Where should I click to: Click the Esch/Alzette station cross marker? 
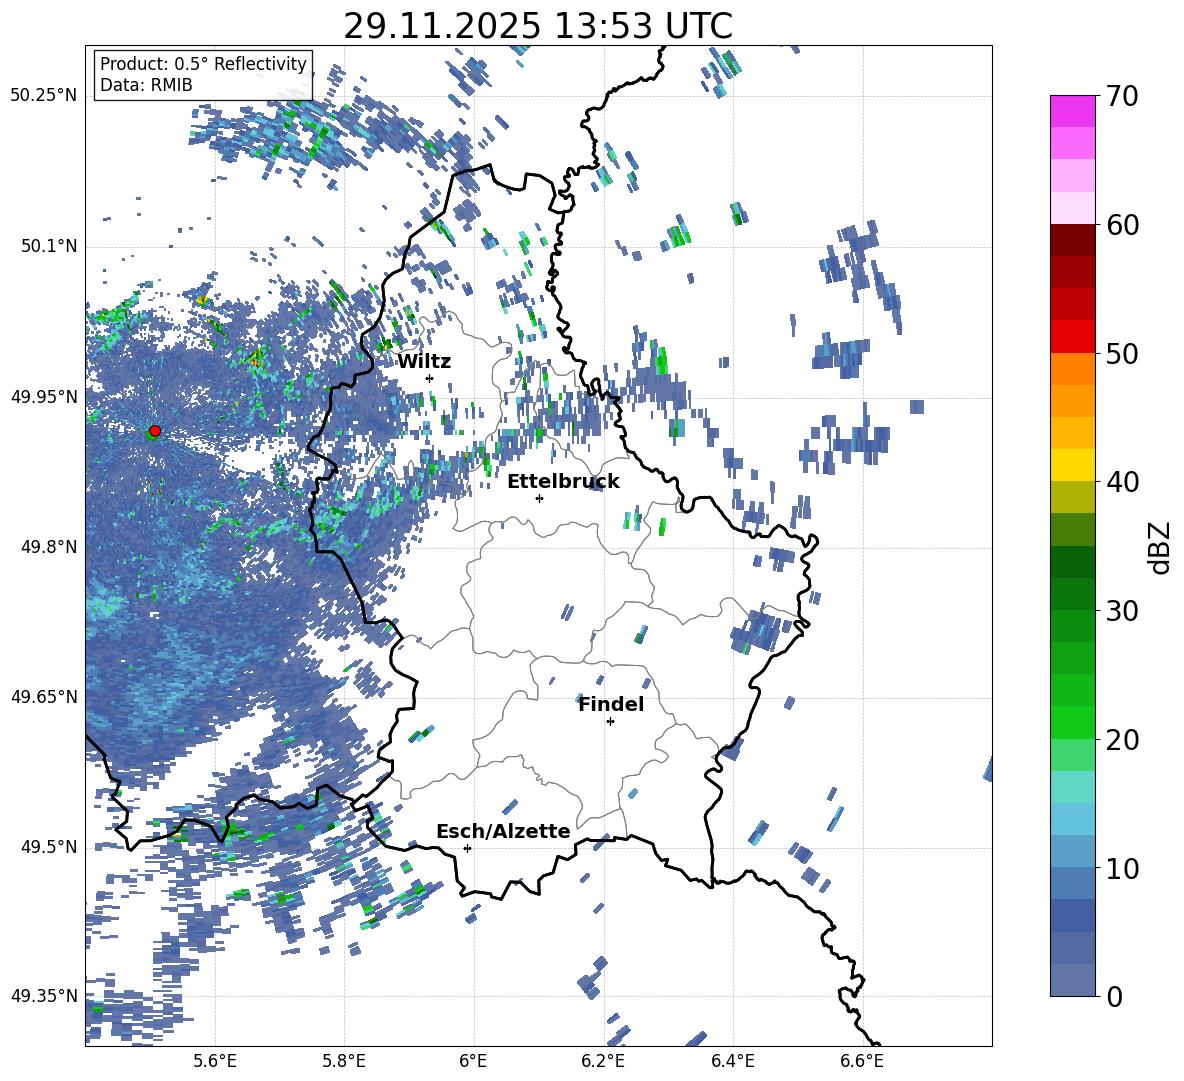467,848
